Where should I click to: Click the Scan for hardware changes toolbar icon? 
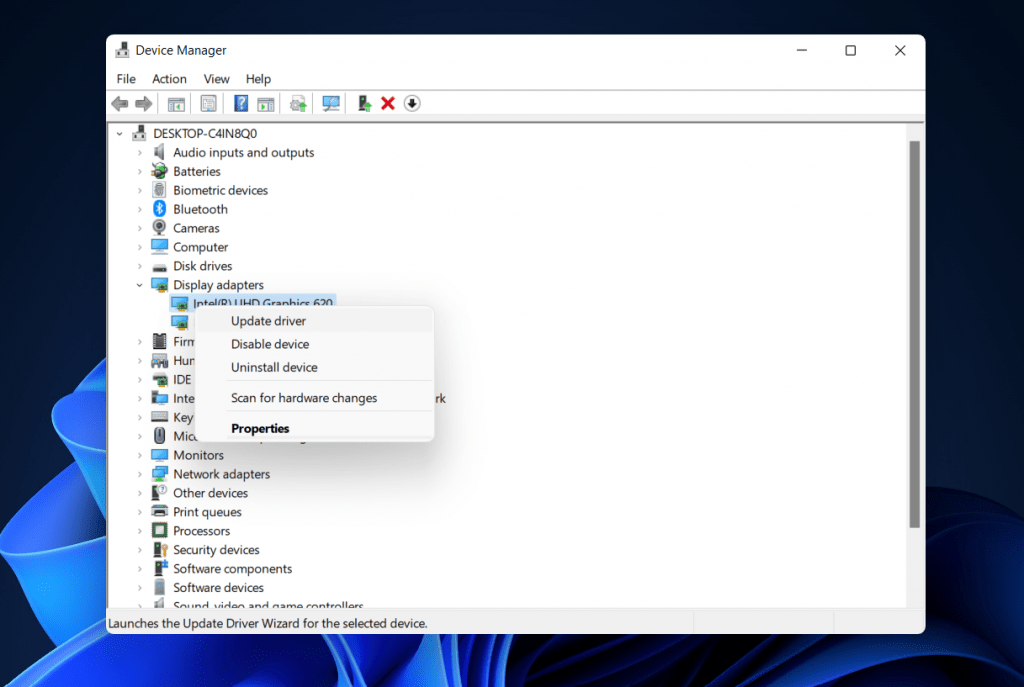point(330,103)
